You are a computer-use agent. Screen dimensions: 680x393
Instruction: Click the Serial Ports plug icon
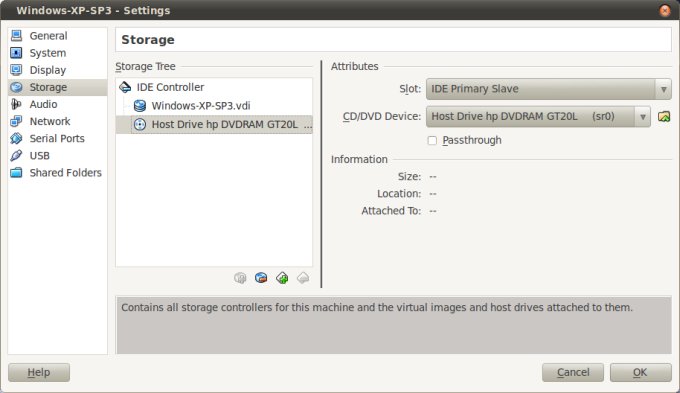pos(16,138)
